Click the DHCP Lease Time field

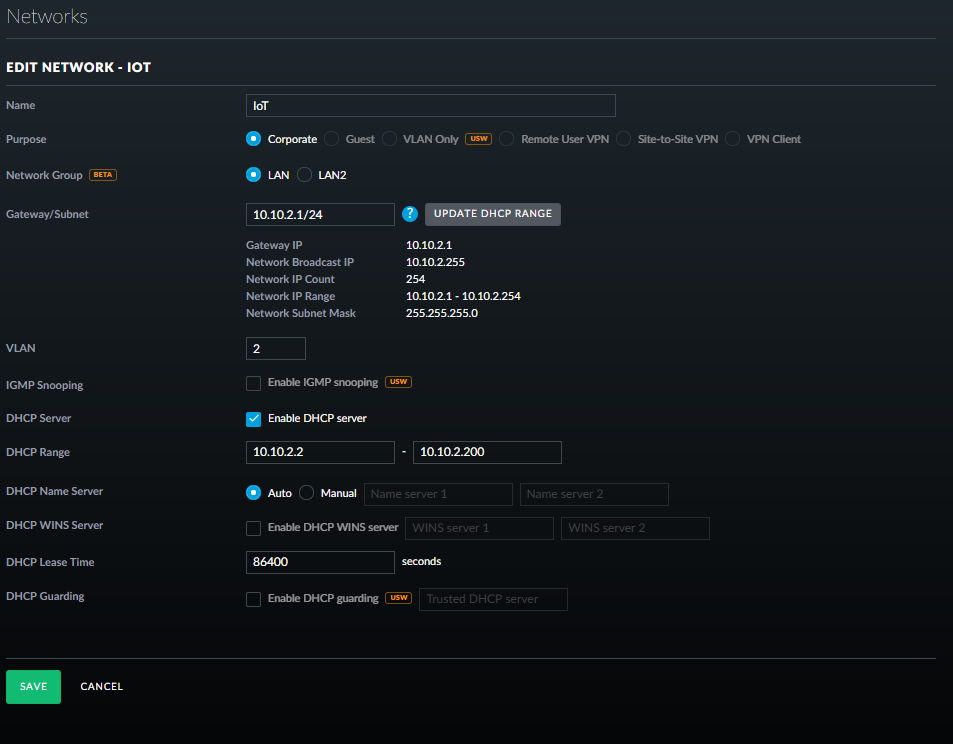point(320,562)
